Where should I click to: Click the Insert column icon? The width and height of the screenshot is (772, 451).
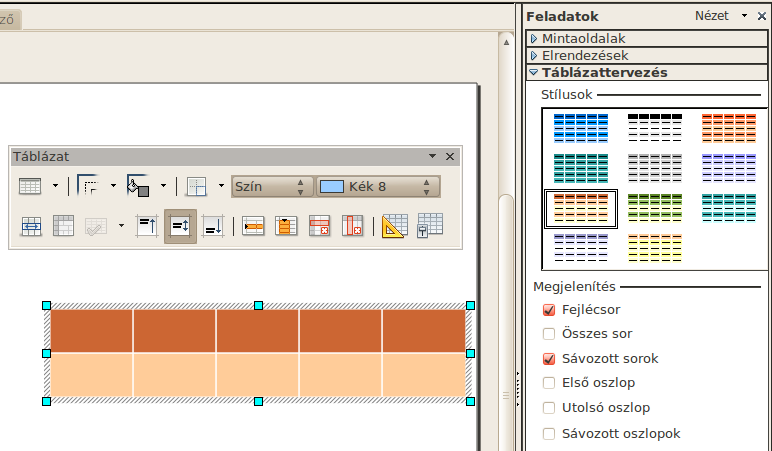pos(286,226)
